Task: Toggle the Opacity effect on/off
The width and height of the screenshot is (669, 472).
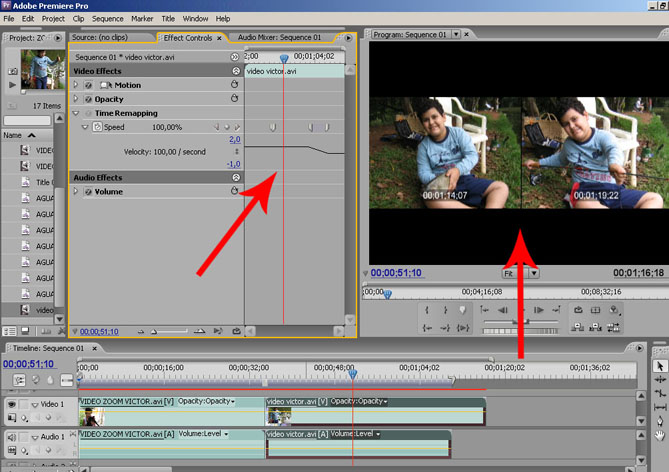Action: [88, 100]
